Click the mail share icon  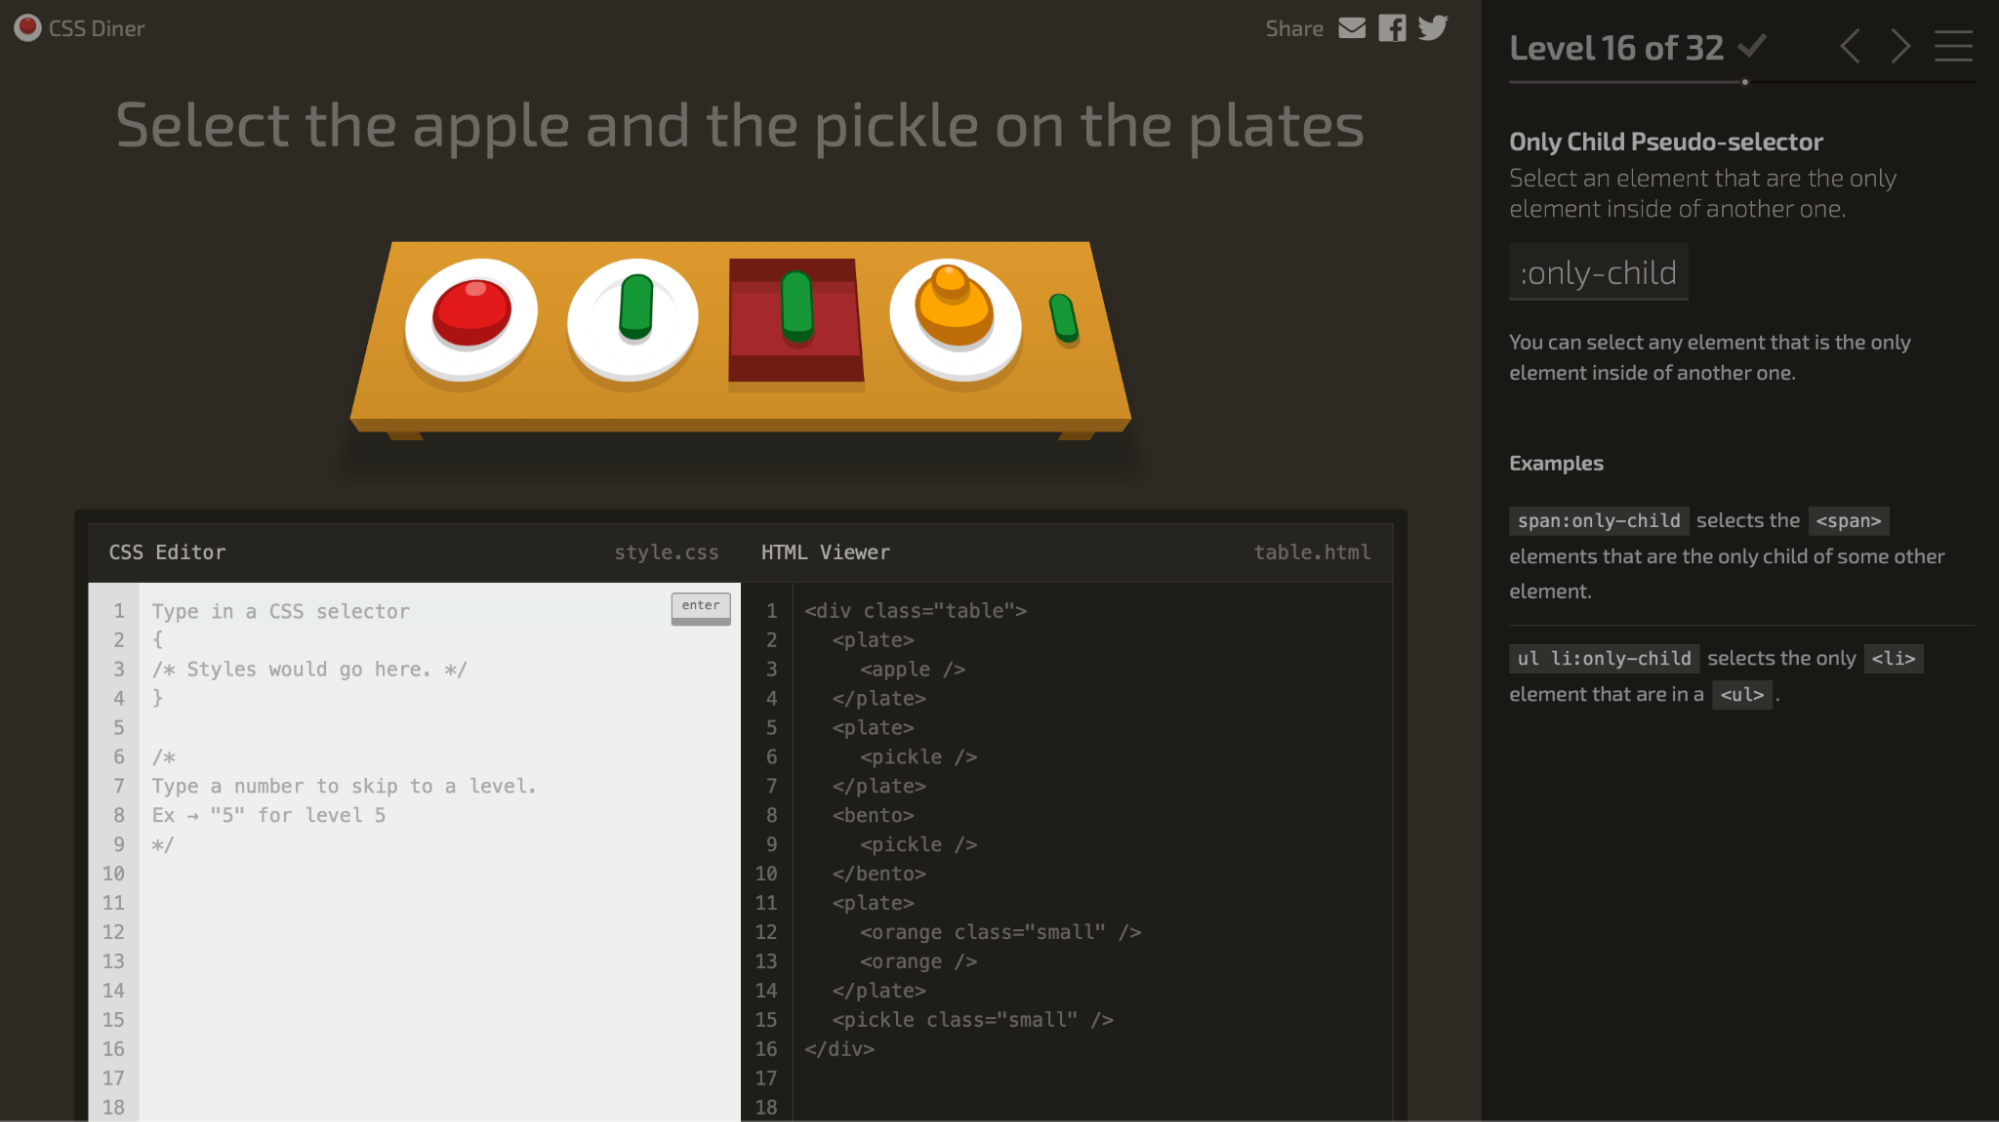pyautogui.click(x=1351, y=27)
